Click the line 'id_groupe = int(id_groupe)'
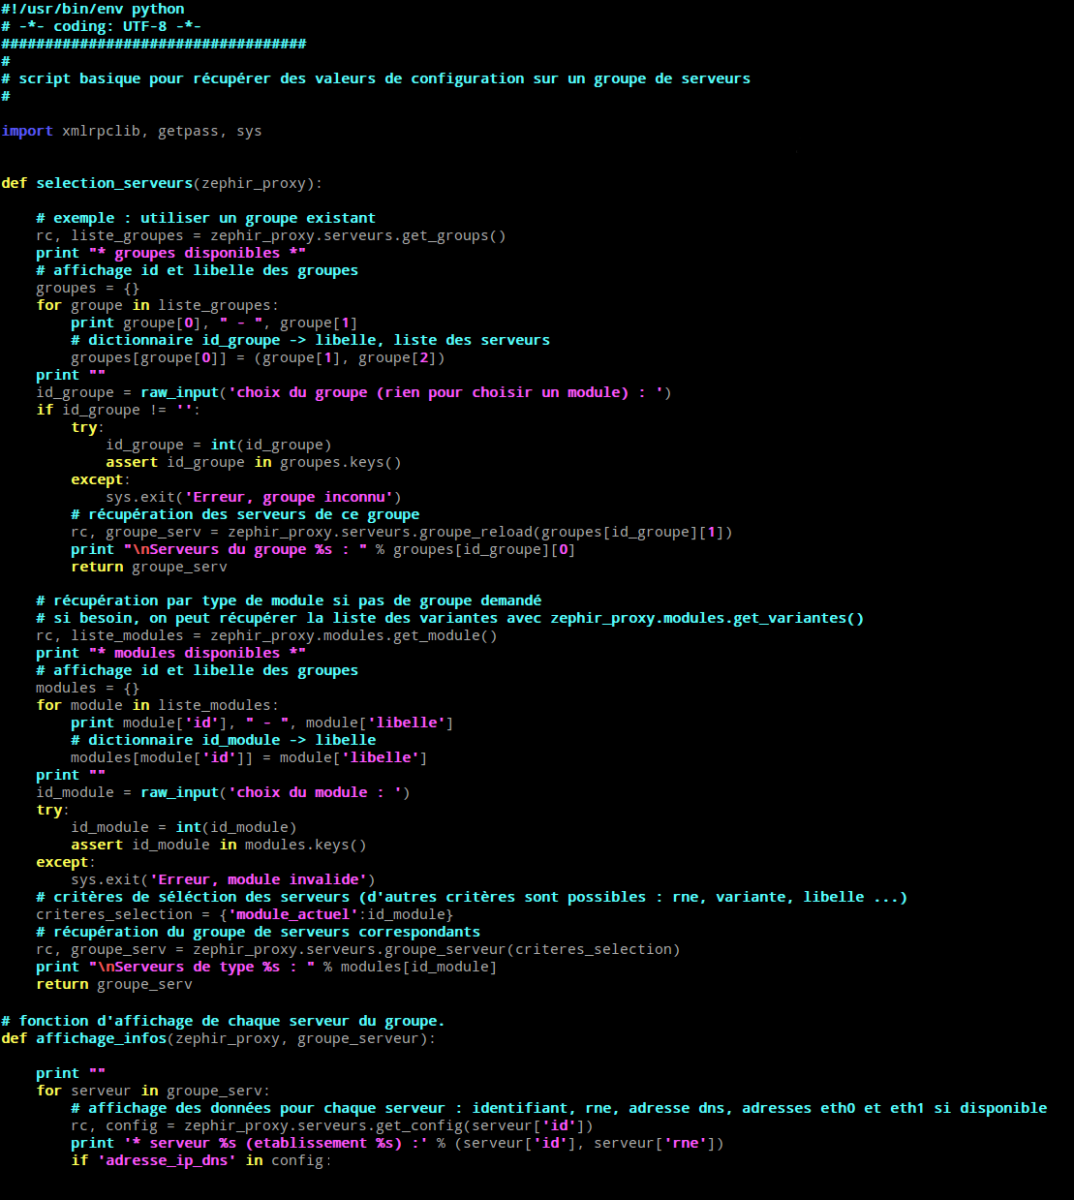 click(219, 445)
